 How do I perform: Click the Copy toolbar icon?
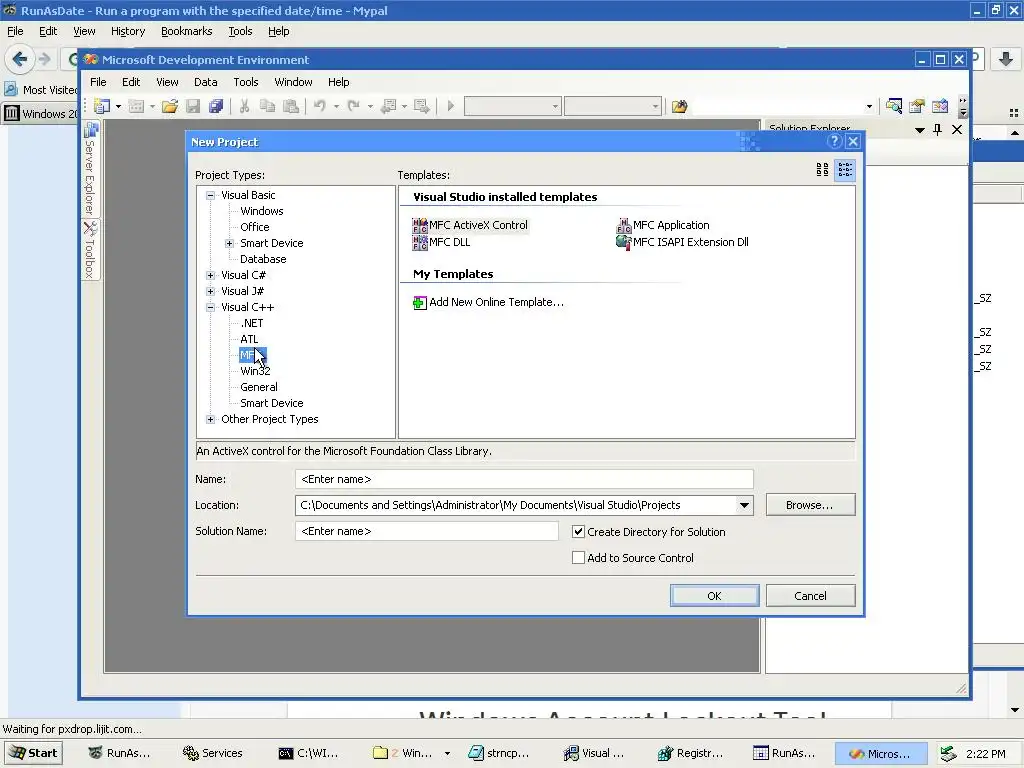coord(267,106)
